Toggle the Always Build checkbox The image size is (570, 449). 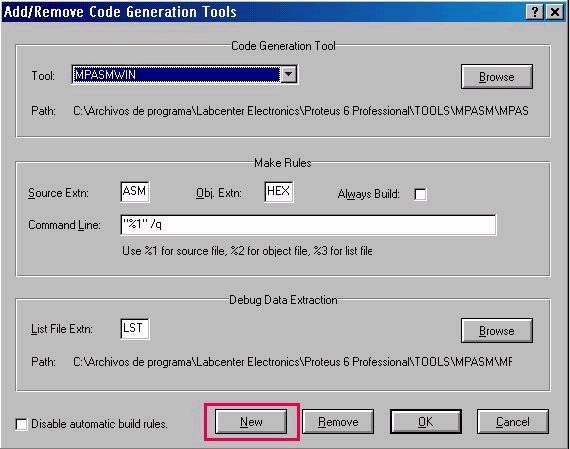420,194
